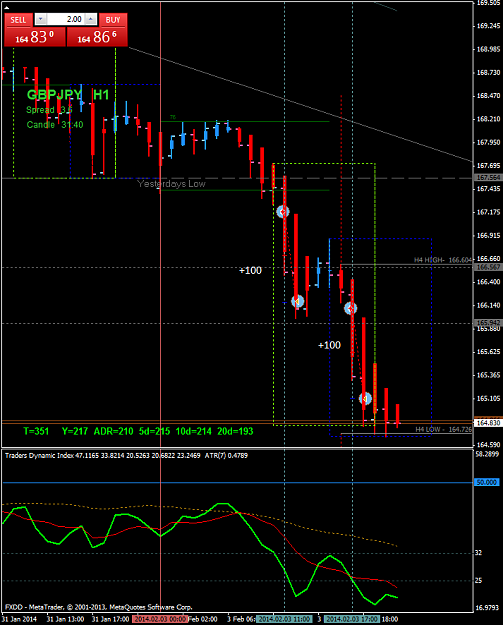503x625 pixels.
Task: Click the 31 Jan 13:00 time axis label
Action: pyautogui.click(x=65, y=619)
